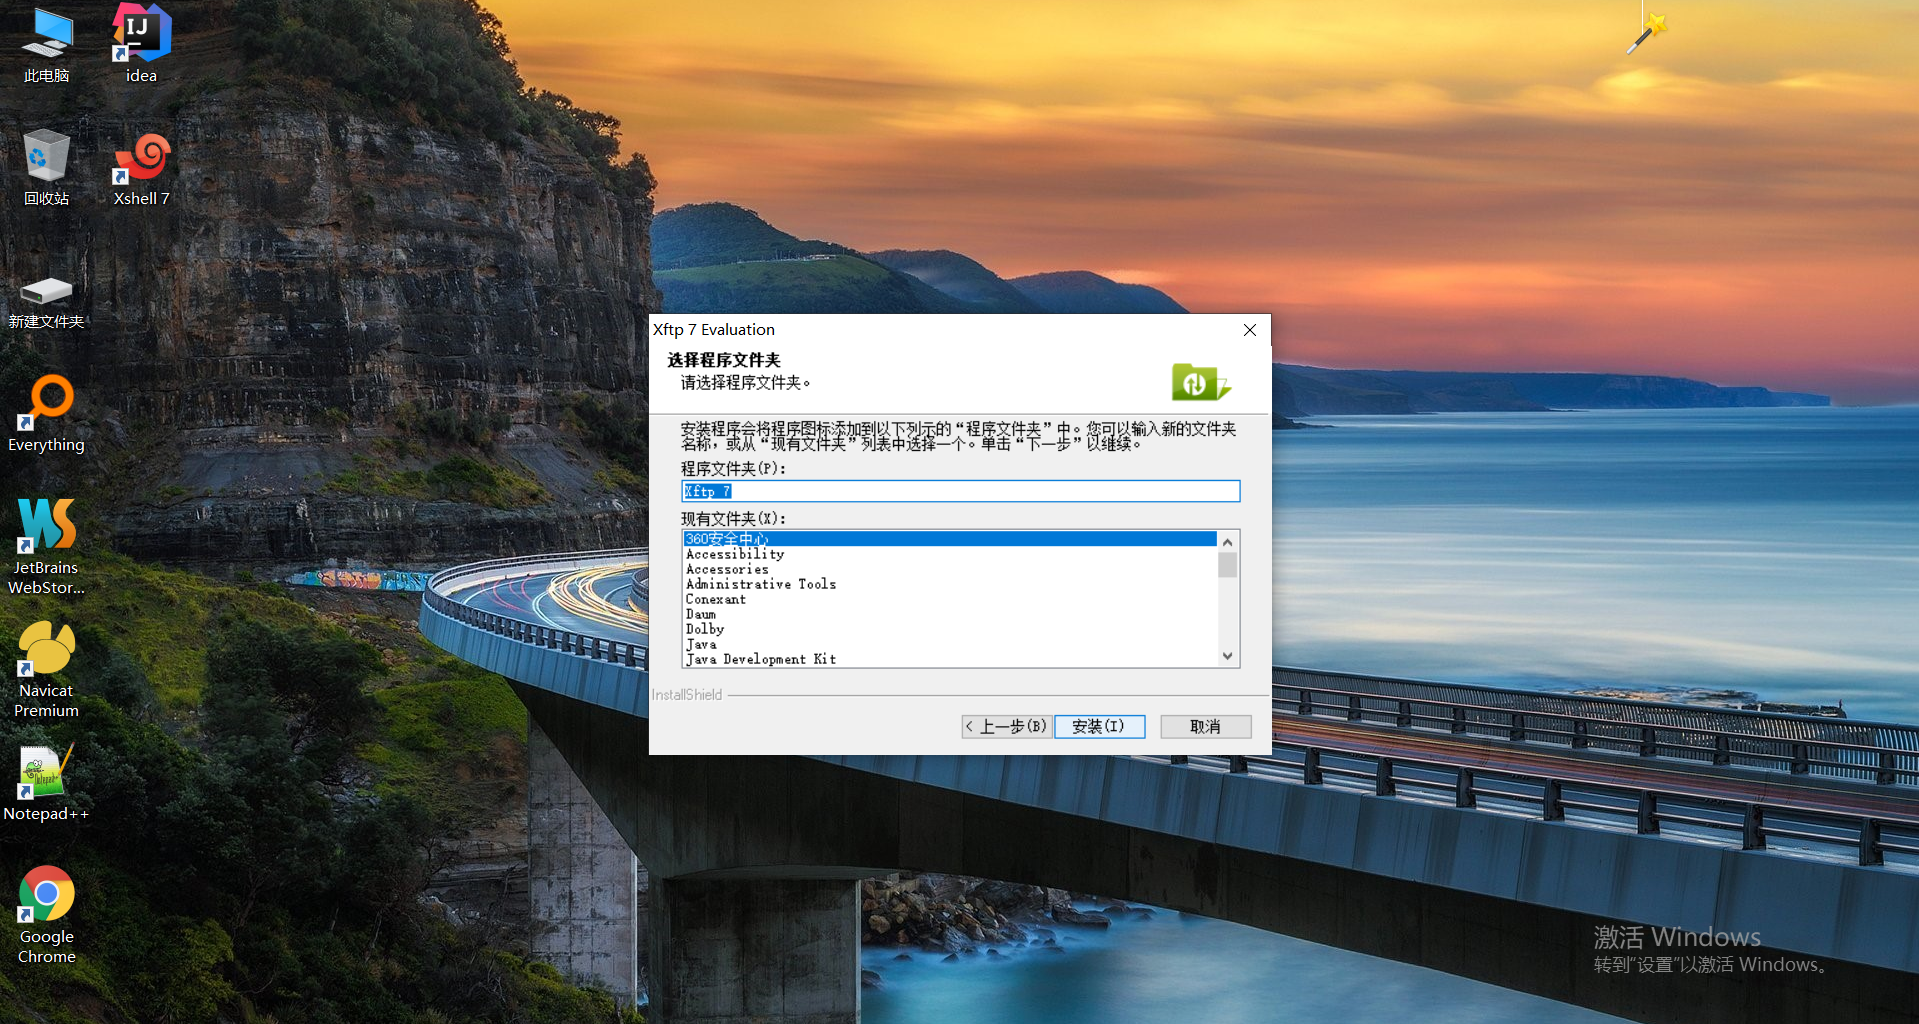
Task: Select 360安全中心 in existing folders list
Action: coord(949,539)
